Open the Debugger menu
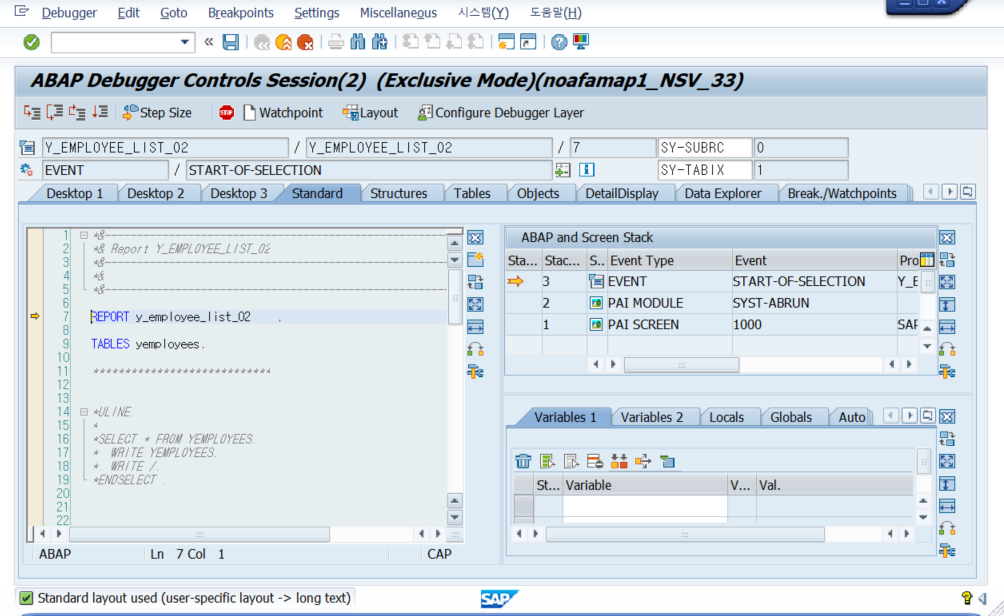 [69, 13]
